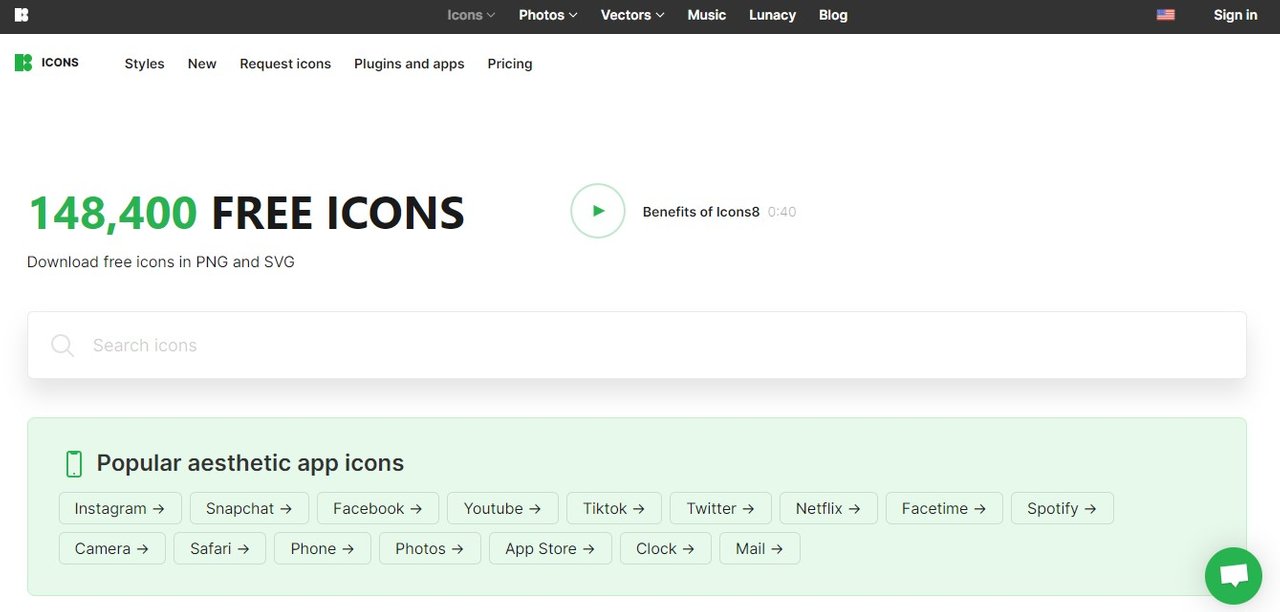
Task: Click Sign in
Action: coord(1235,15)
